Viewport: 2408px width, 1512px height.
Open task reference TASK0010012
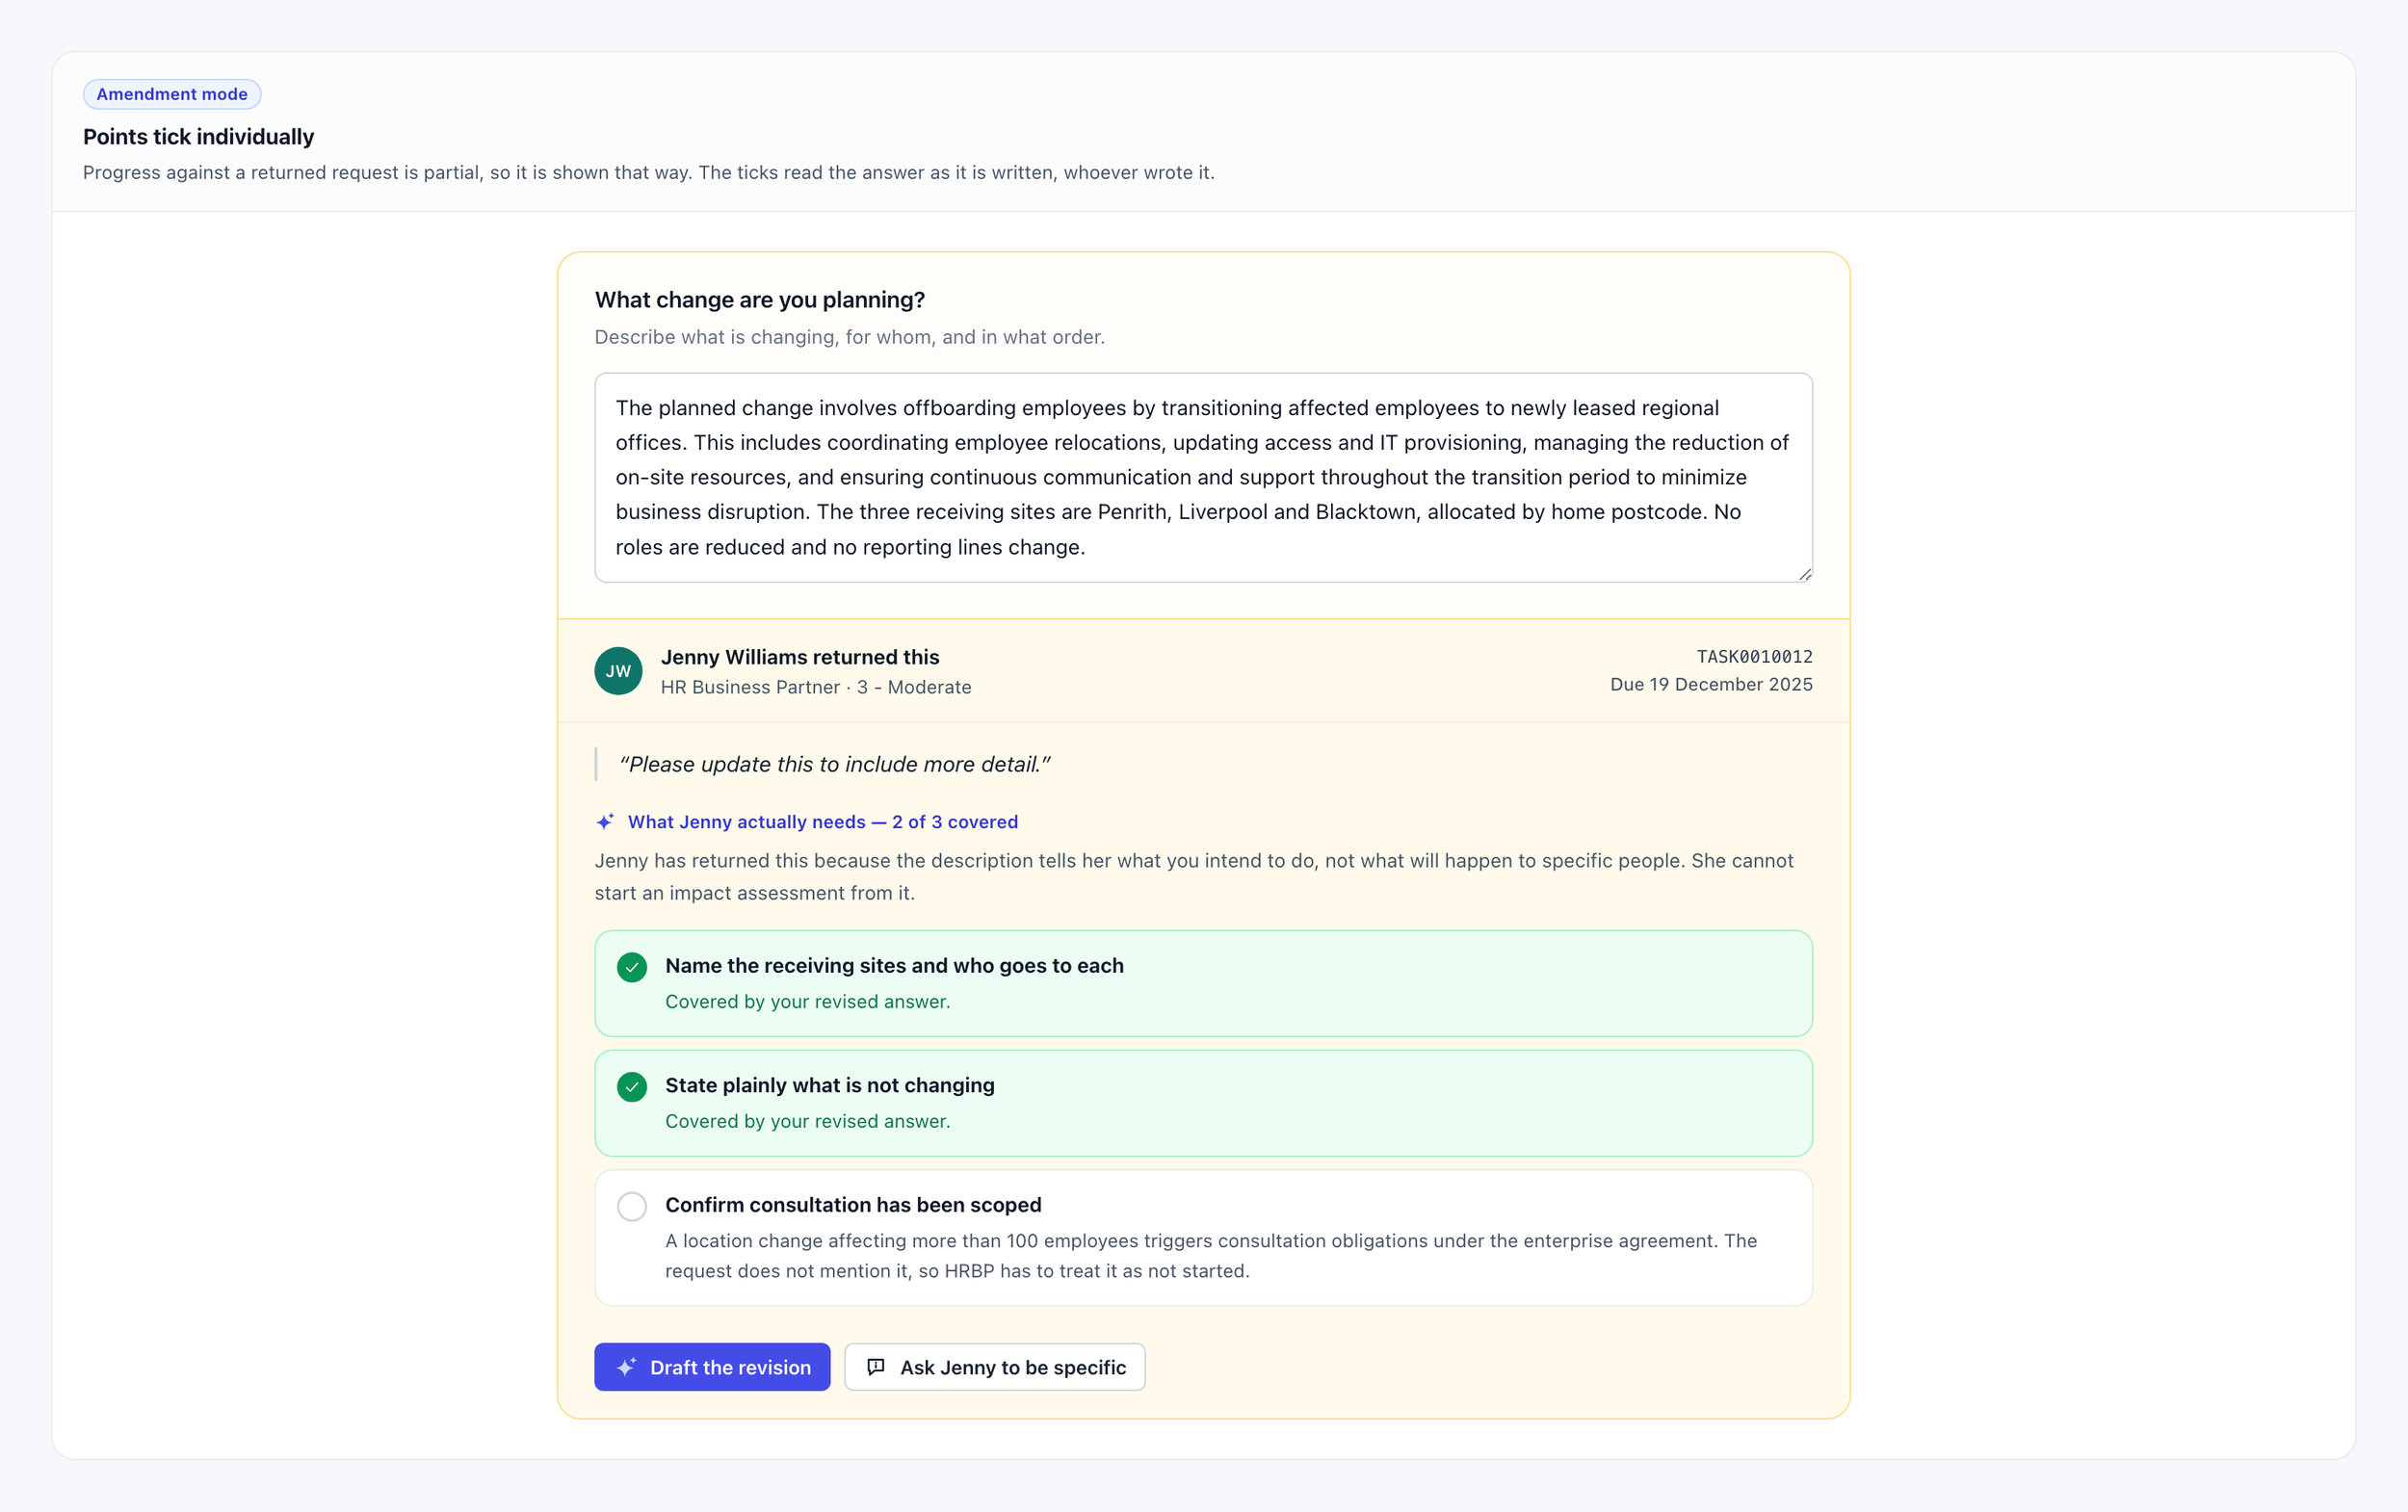(x=1754, y=657)
